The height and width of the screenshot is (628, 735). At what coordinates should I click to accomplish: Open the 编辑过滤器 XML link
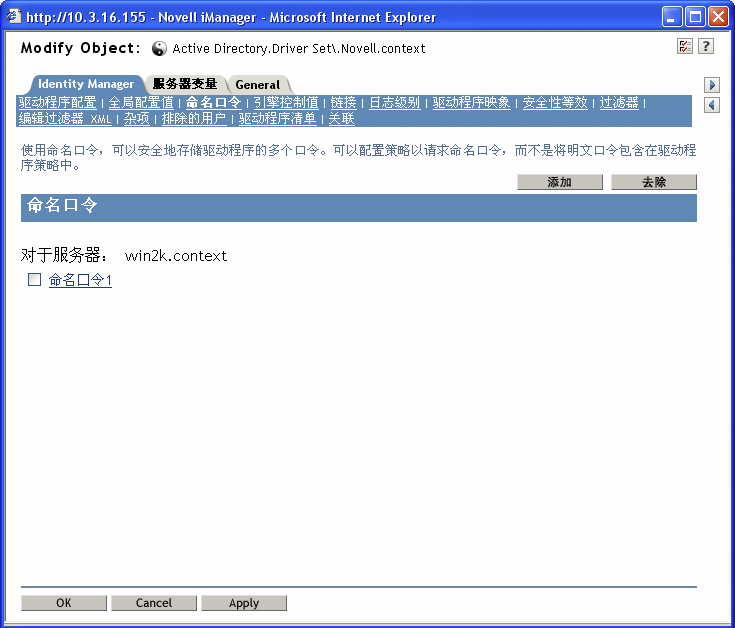(x=65, y=119)
